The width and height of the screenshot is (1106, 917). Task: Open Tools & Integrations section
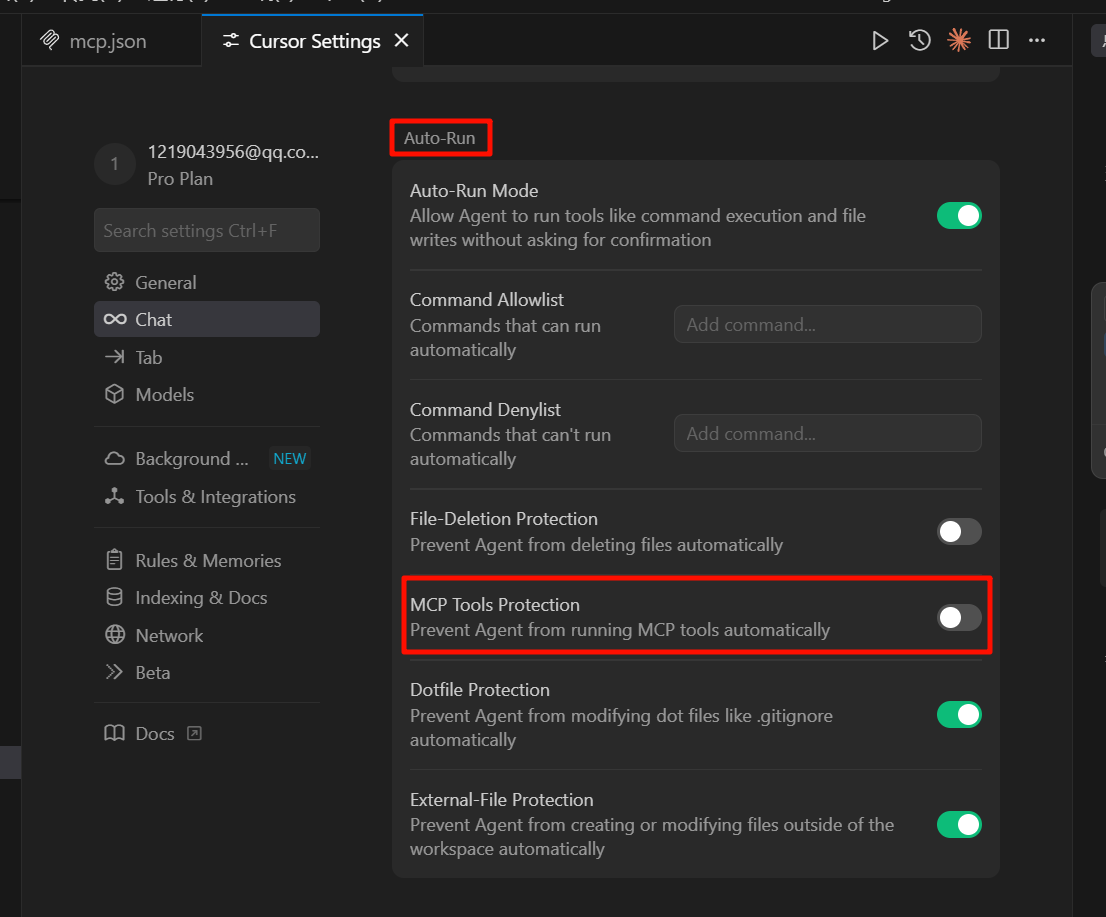click(207, 497)
